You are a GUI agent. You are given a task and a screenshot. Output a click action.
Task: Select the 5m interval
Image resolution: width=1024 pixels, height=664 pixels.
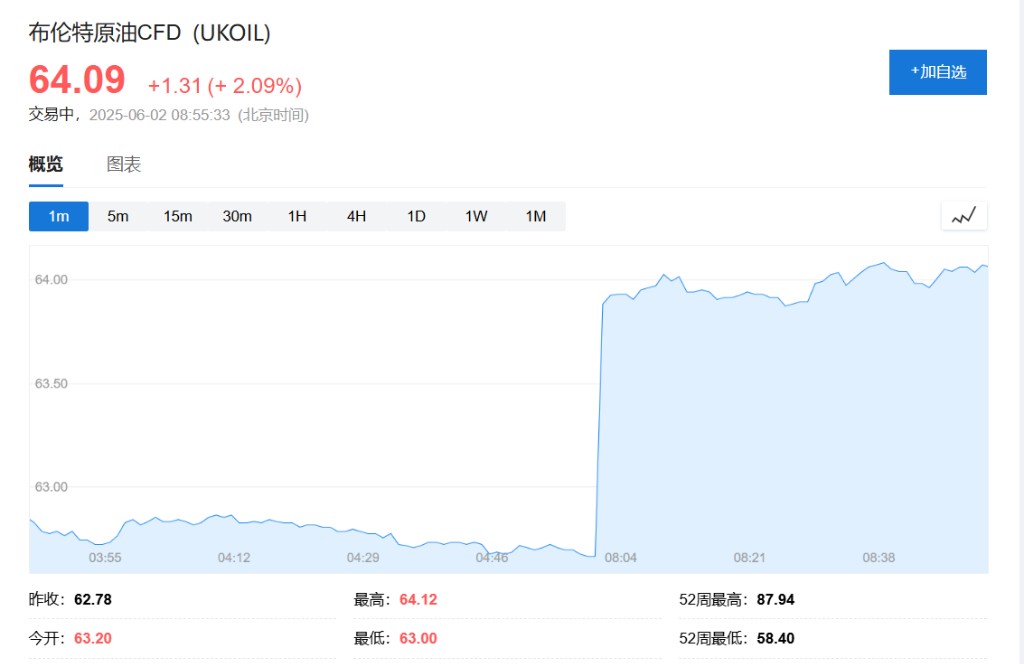[118, 216]
